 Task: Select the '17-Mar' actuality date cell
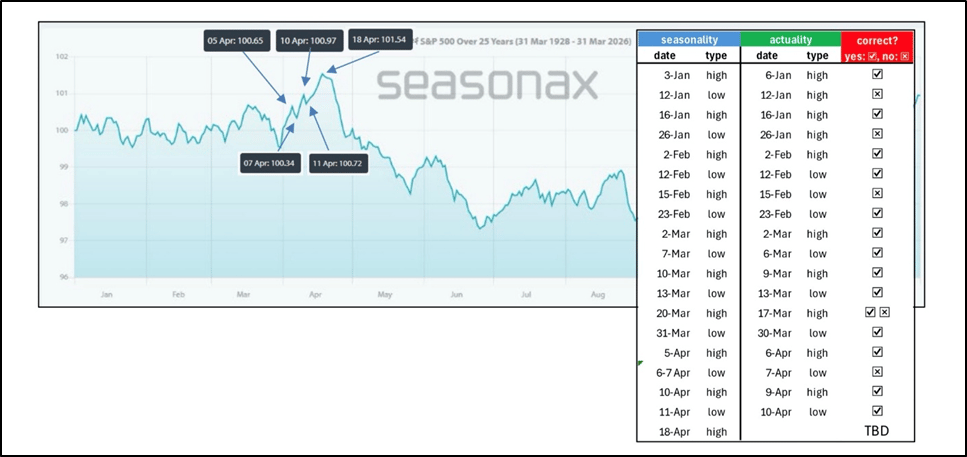773,313
